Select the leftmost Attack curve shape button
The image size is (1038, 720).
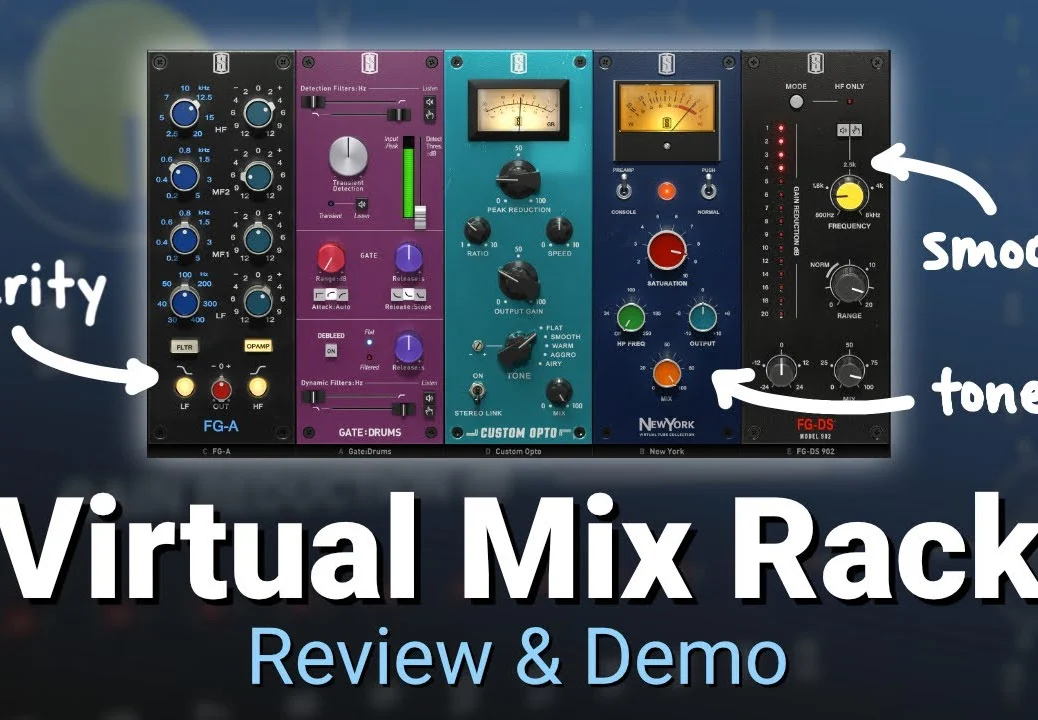click(318, 294)
